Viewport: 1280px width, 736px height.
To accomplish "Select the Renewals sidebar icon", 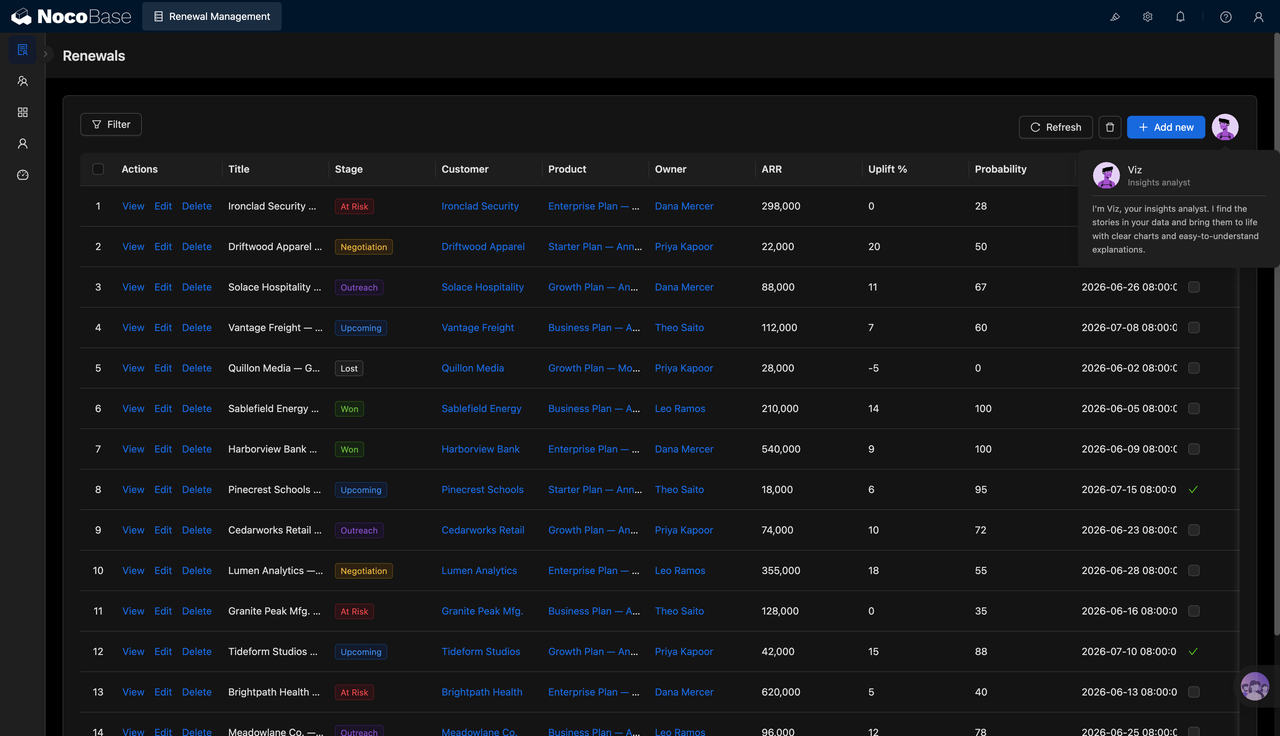I will 22,50.
